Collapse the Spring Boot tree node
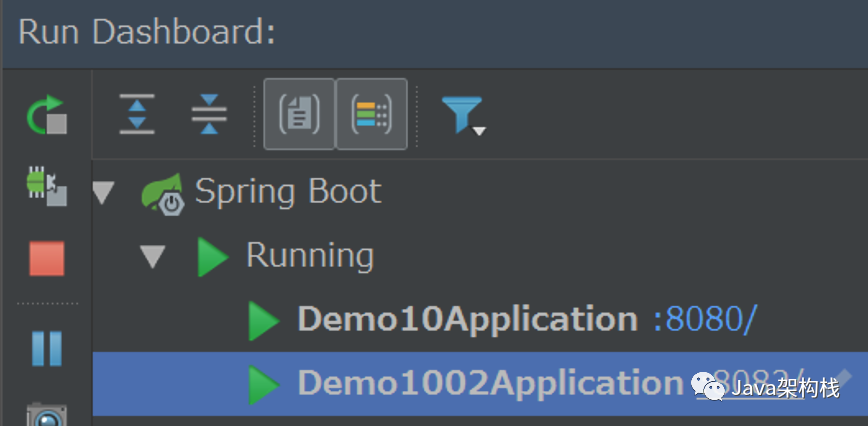 [x=103, y=194]
